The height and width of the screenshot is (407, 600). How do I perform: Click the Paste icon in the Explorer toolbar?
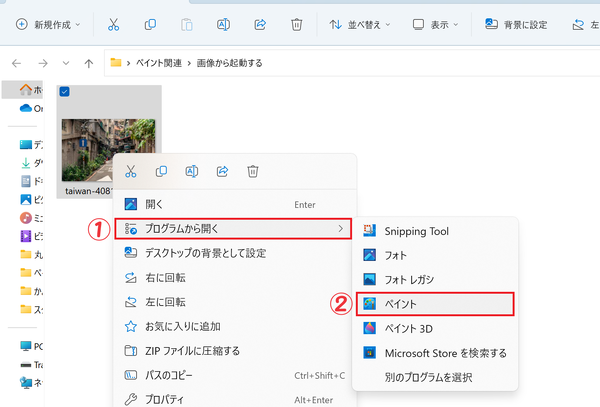(x=187, y=25)
